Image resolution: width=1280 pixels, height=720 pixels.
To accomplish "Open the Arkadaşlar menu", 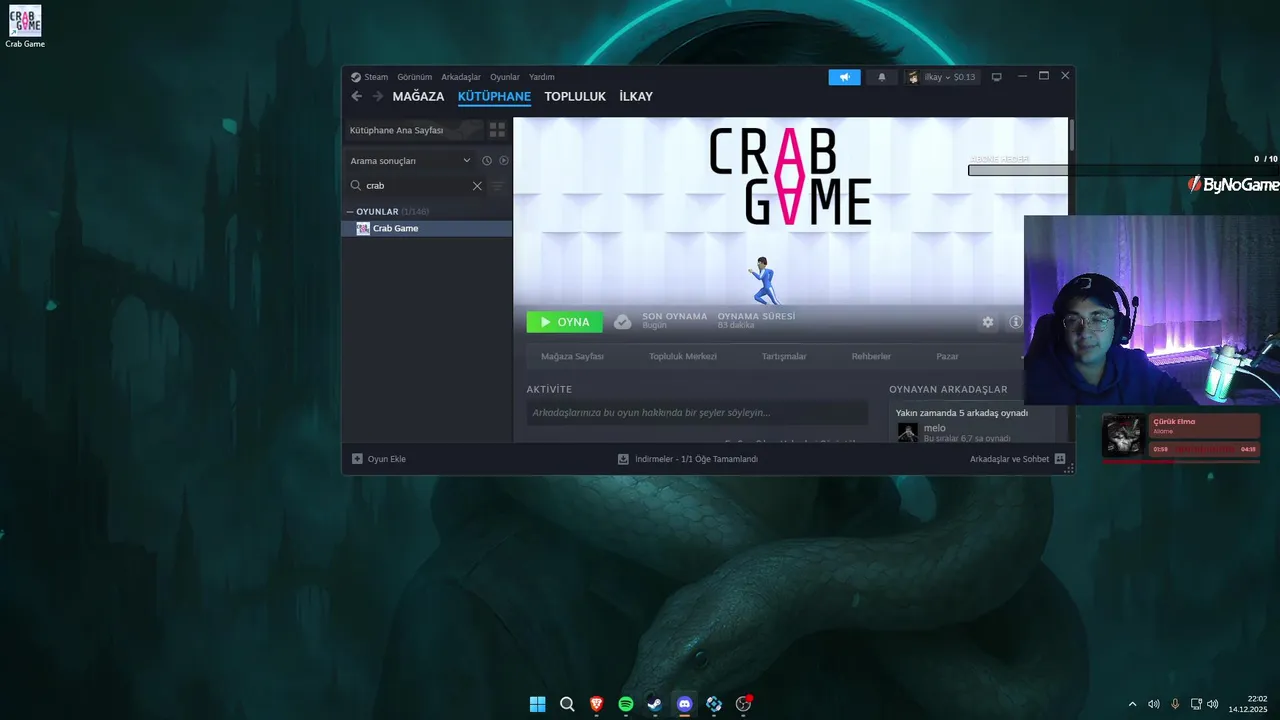I will (x=461, y=77).
